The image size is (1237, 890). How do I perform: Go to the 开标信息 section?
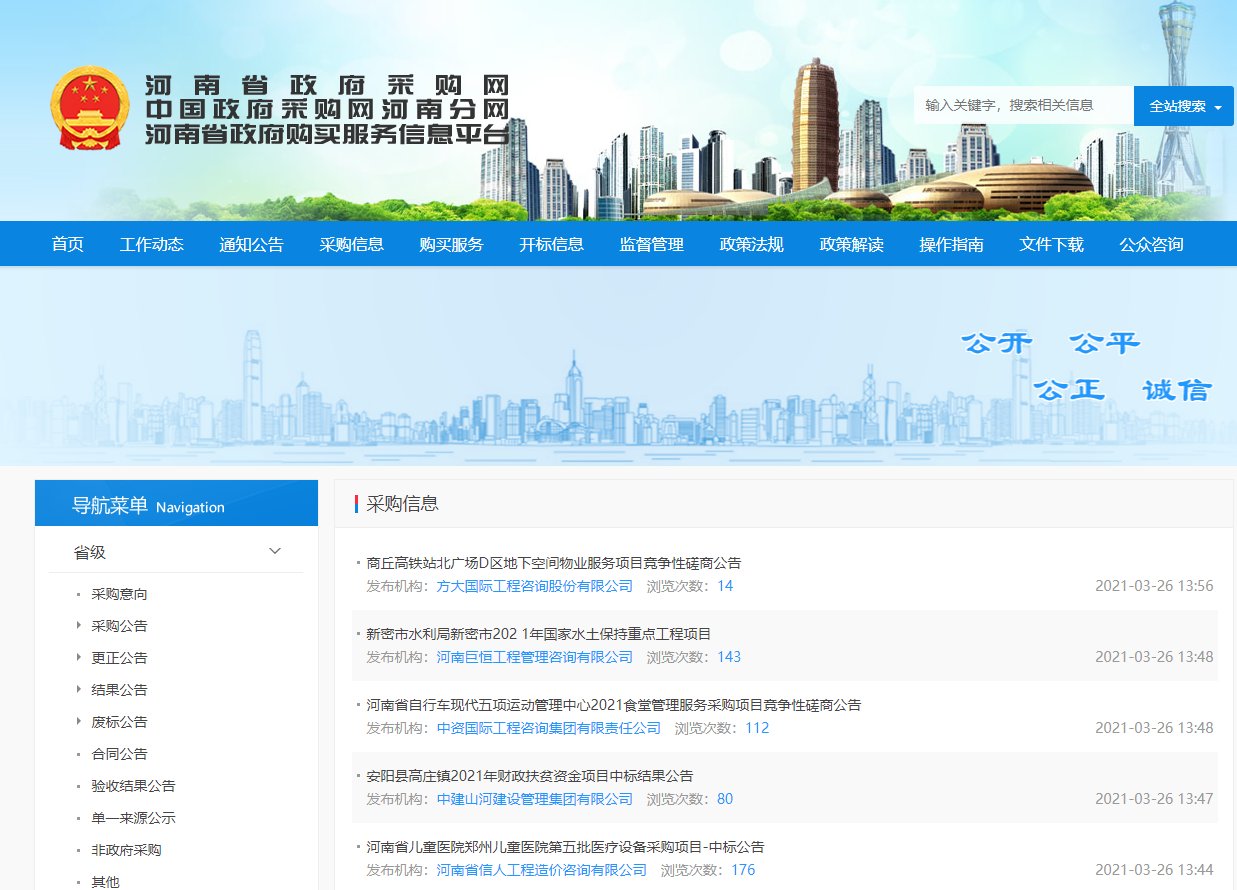551,243
